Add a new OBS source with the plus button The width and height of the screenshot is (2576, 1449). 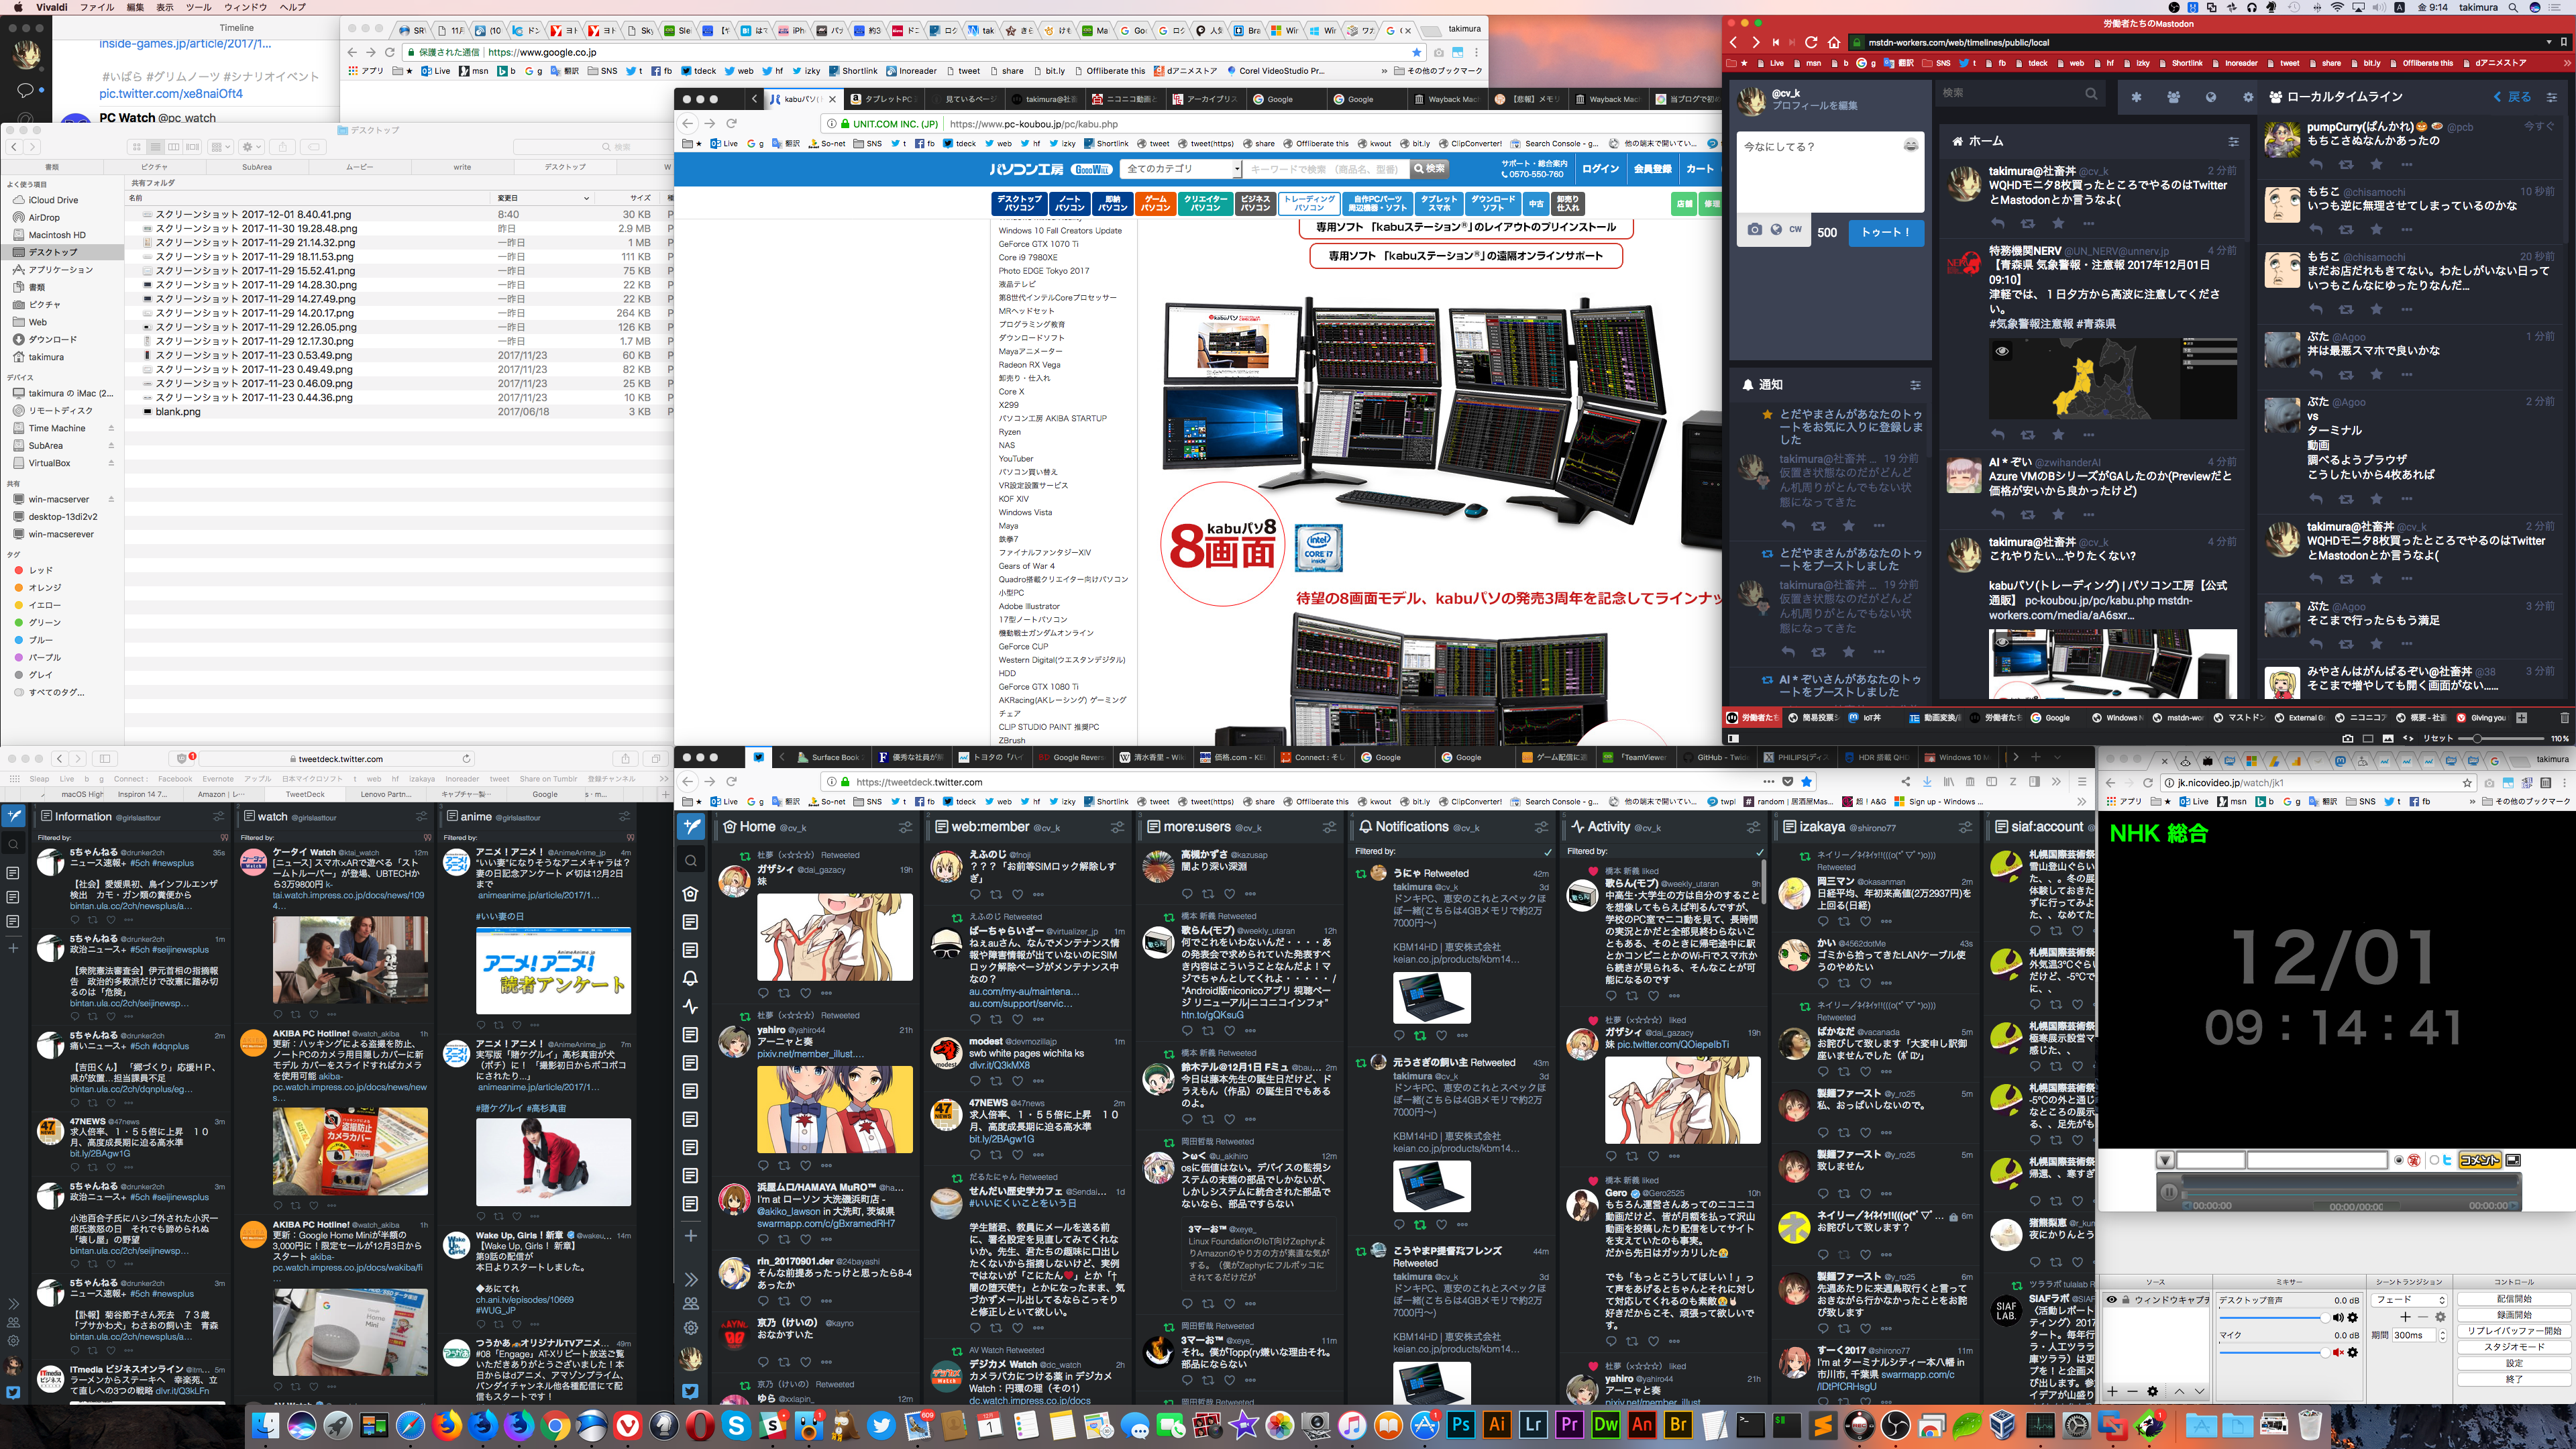coord(2112,1392)
